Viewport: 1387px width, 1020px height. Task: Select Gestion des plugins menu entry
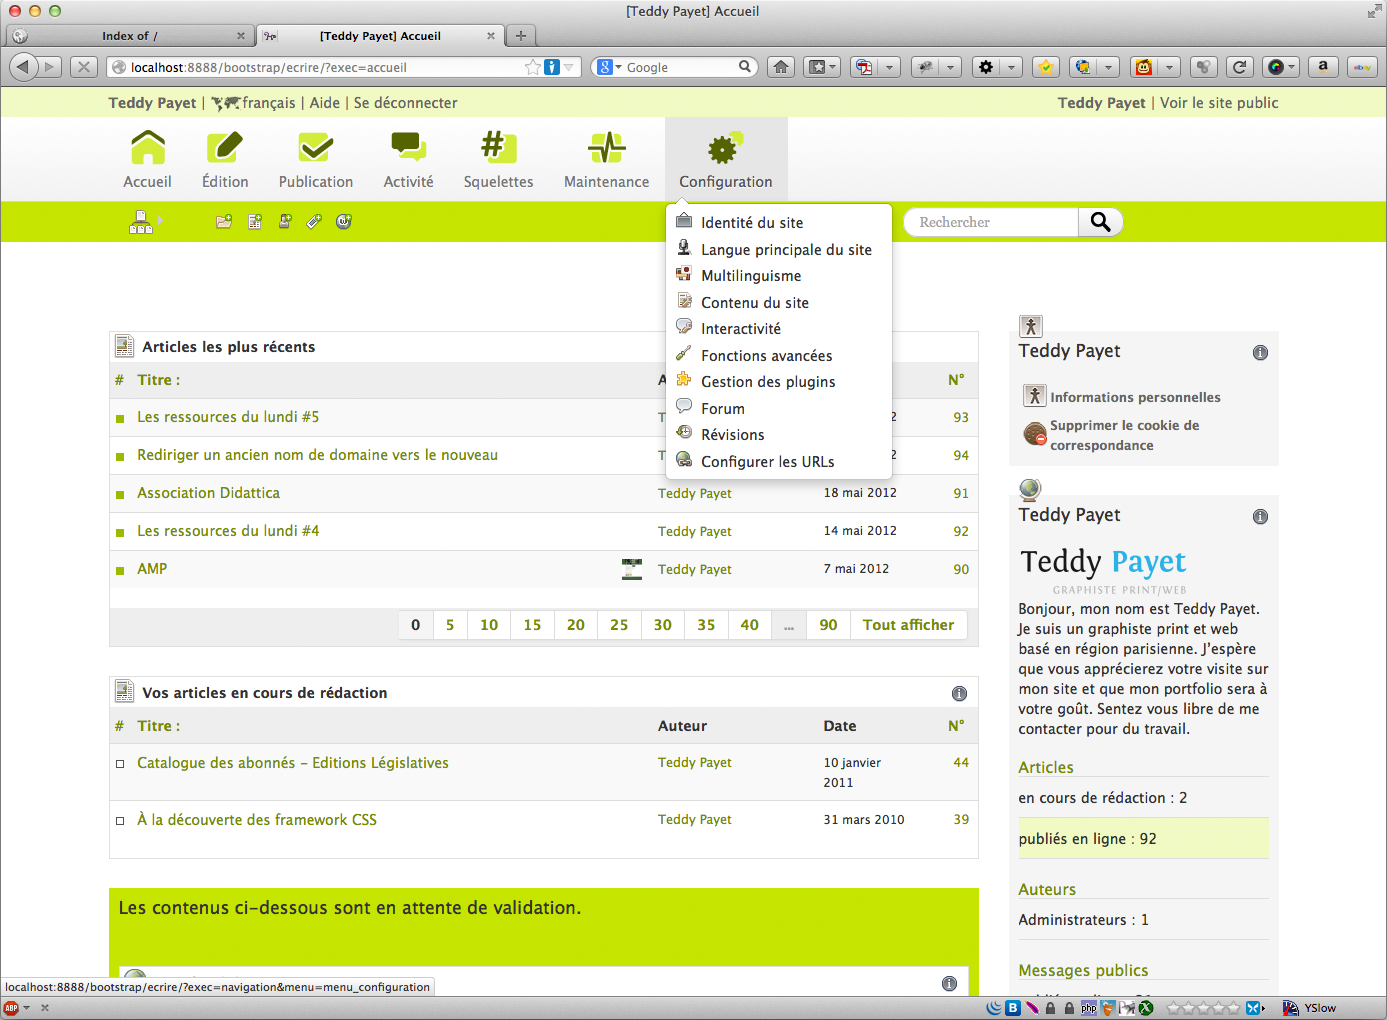767,382
